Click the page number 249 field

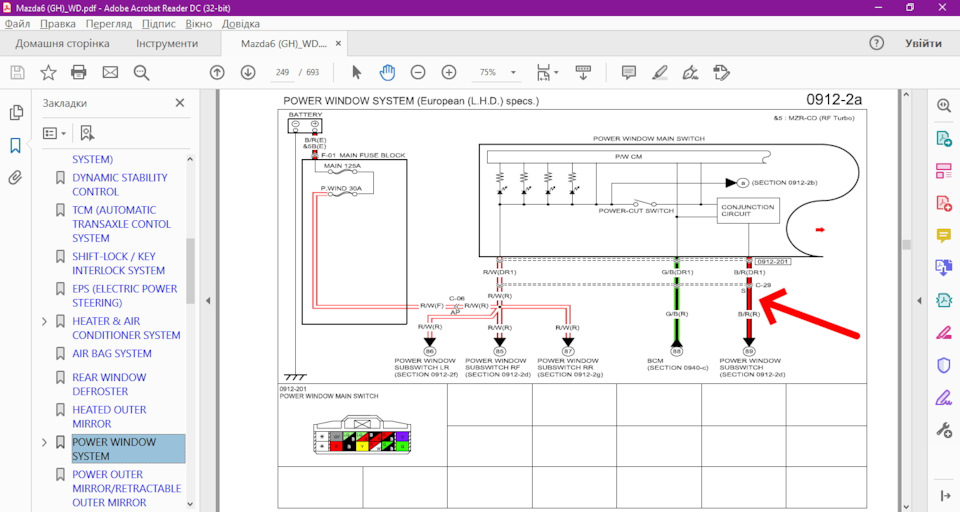tap(282, 72)
